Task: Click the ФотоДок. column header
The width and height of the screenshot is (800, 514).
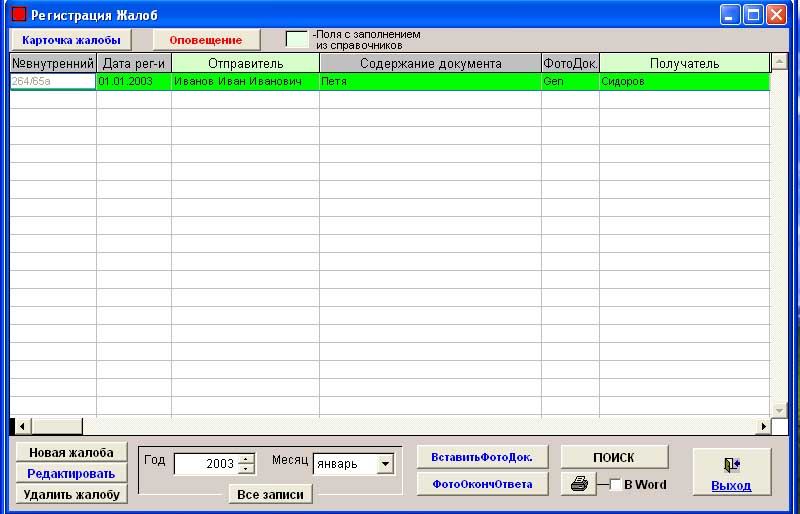Action: coord(570,63)
